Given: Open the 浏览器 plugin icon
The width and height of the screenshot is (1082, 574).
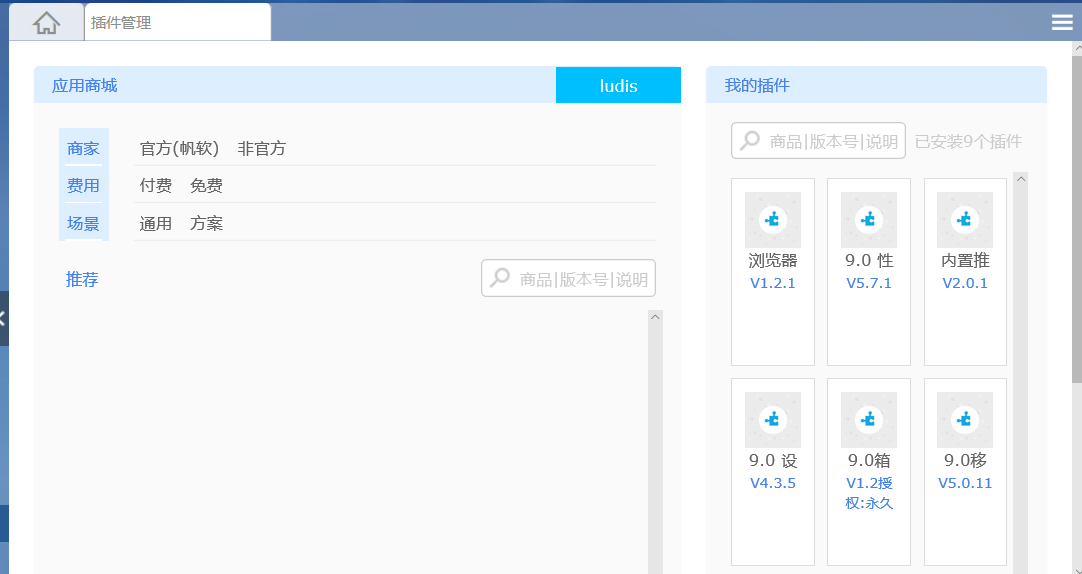Looking at the screenshot, I should 773,220.
